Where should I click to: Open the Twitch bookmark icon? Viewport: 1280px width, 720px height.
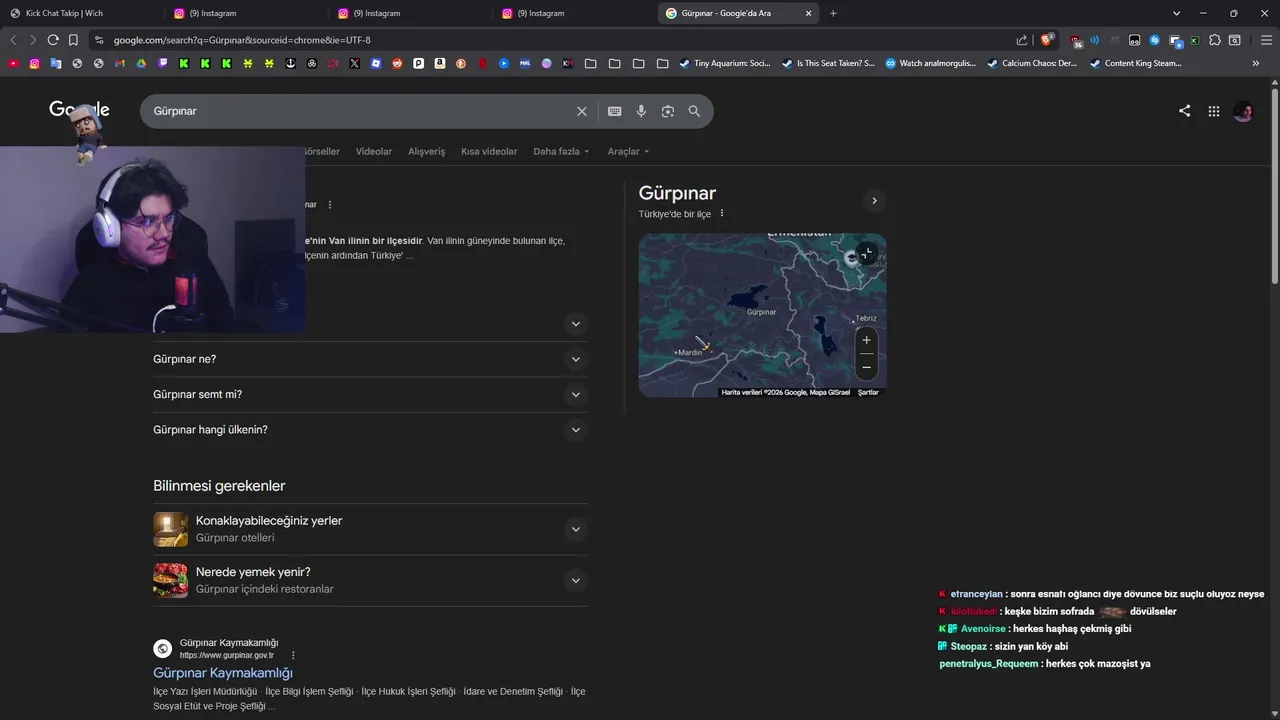click(x=162, y=63)
